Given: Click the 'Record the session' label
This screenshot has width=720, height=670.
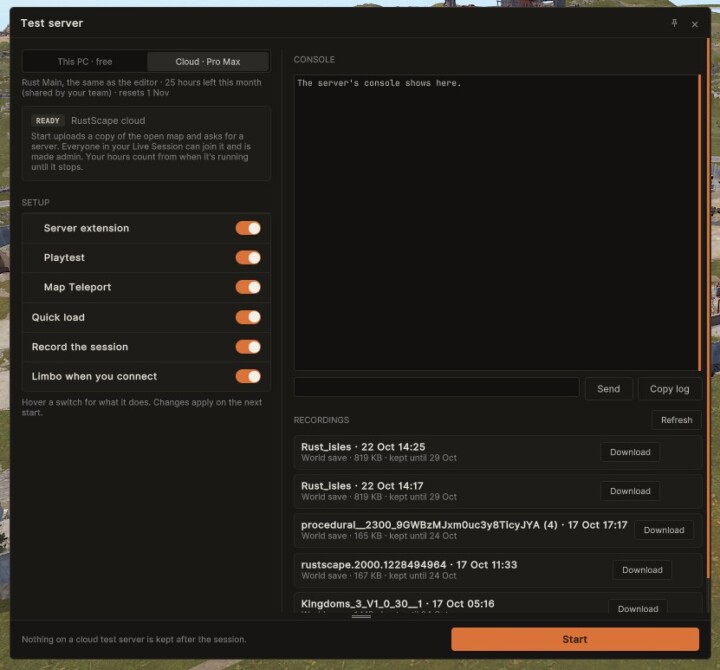Looking at the screenshot, I should (x=80, y=347).
